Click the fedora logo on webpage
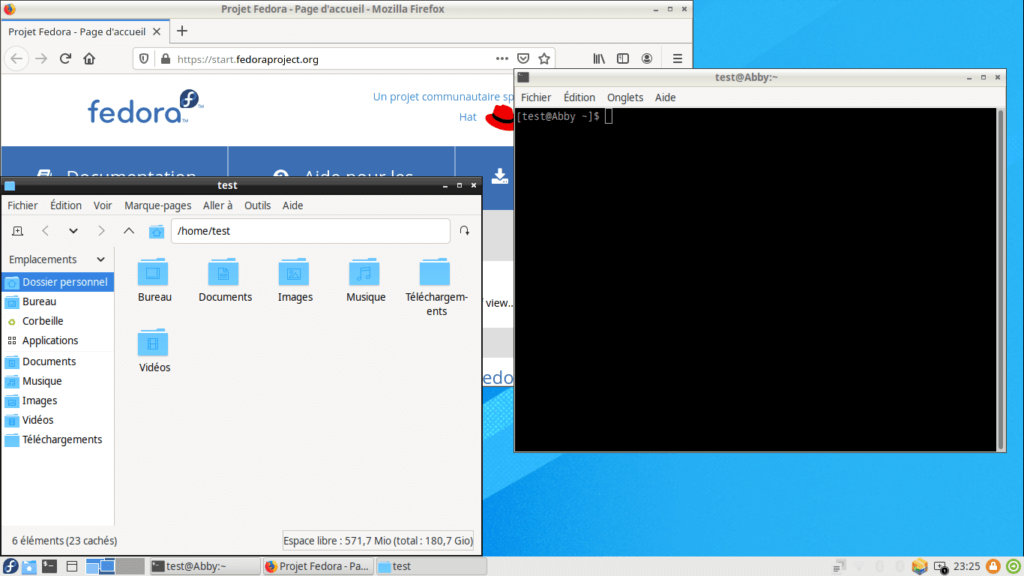The height and width of the screenshot is (576, 1024). click(x=145, y=107)
